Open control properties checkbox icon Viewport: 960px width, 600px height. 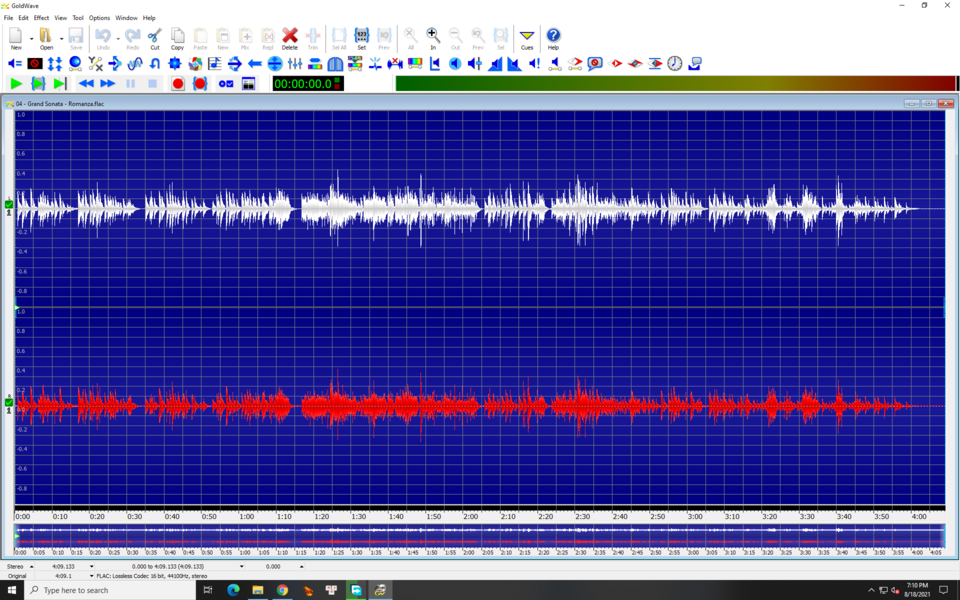pos(226,84)
